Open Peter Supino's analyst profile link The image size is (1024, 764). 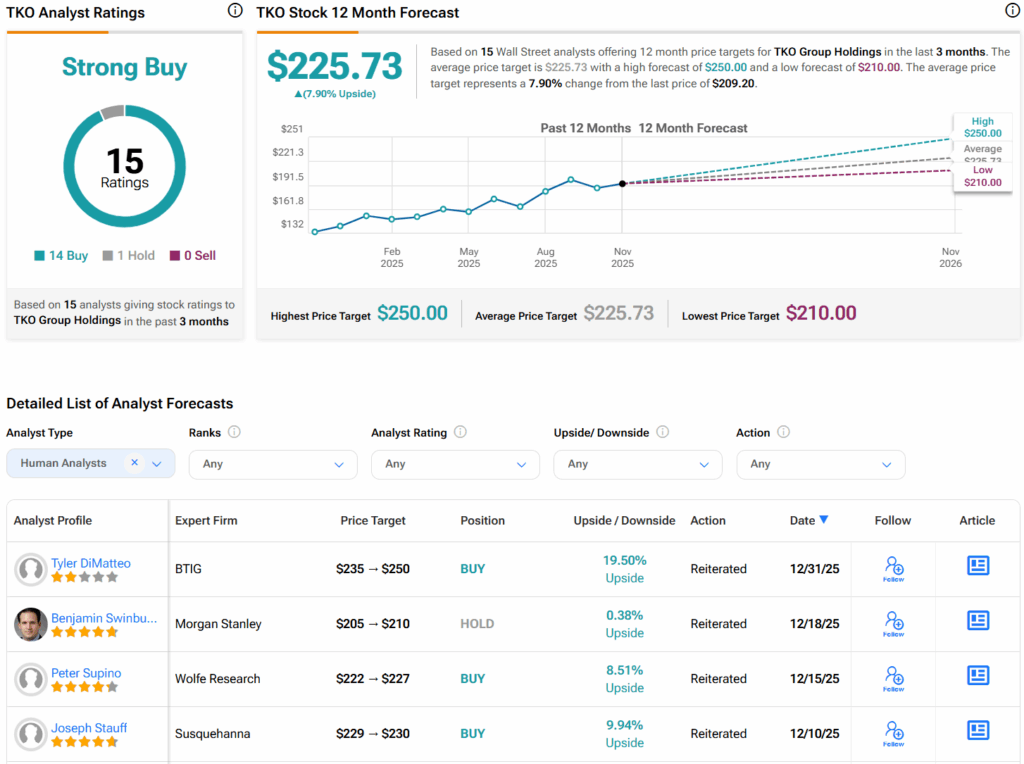[x=85, y=673]
